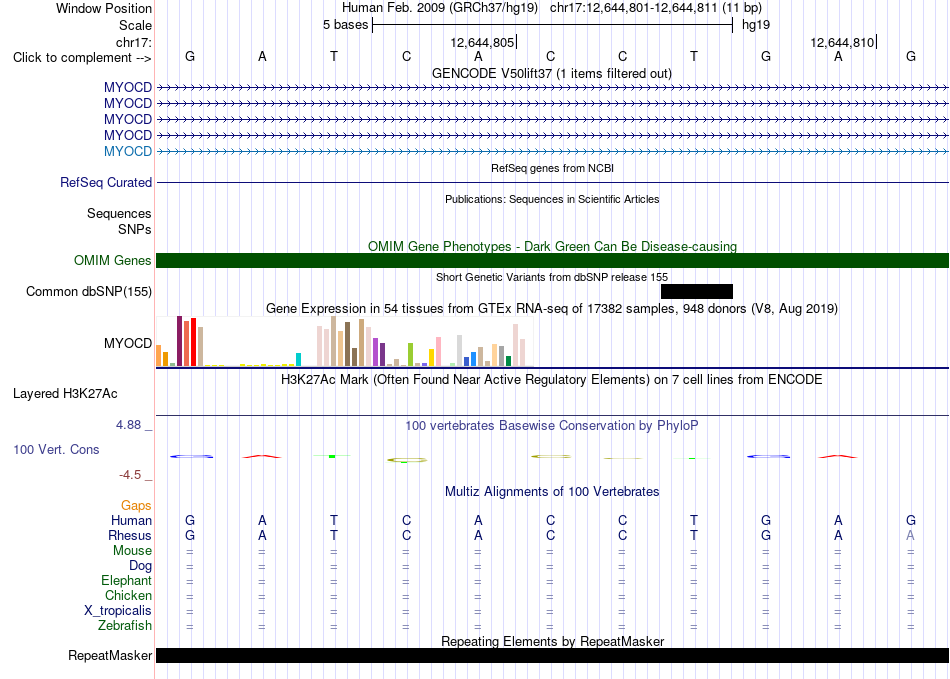Click the red PhyloP conservation mark under first A
The height and width of the screenshot is (679, 950).
point(262,456)
